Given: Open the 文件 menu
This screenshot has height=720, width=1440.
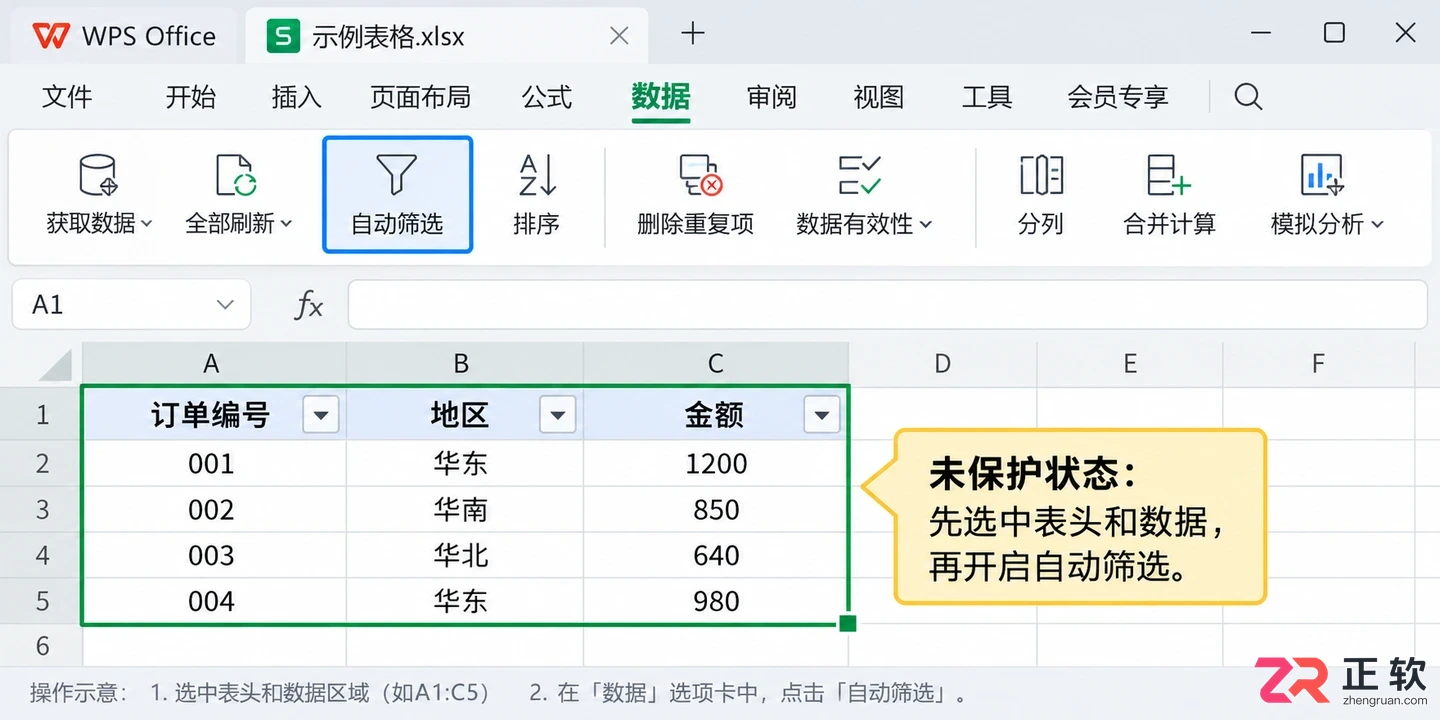Looking at the screenshot, I should (x=67, y=97).
